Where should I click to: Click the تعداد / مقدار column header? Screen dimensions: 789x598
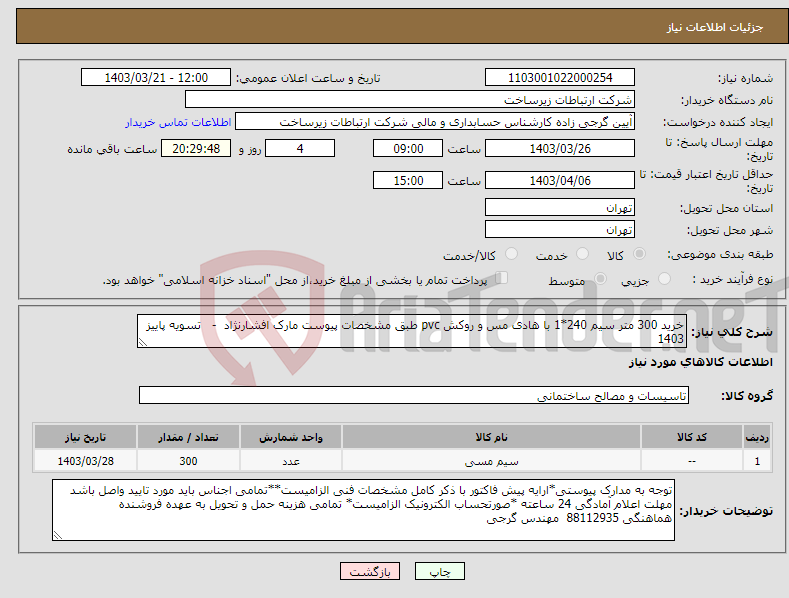[188, 437]
